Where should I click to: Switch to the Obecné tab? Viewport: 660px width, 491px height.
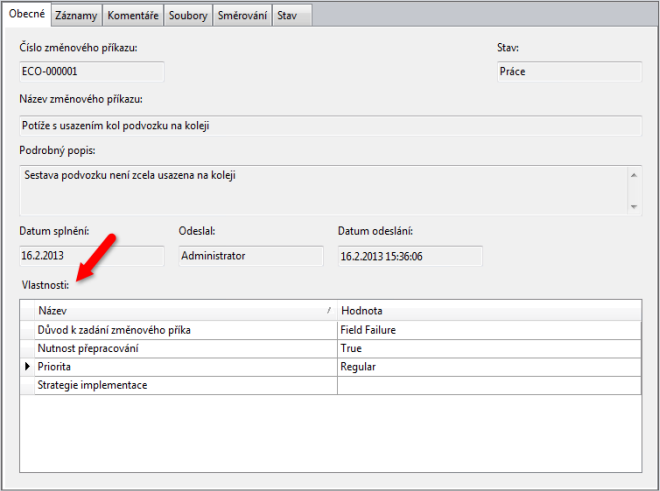pos(27,14)
